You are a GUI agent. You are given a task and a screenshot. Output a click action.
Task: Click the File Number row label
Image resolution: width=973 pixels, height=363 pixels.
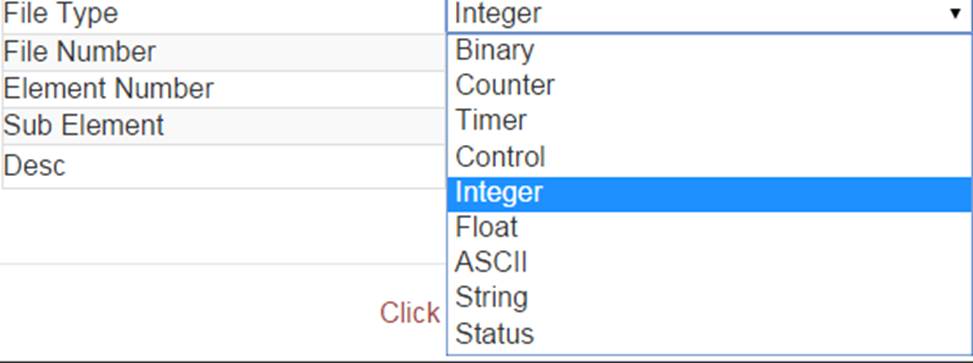click(x=79, y=52)
